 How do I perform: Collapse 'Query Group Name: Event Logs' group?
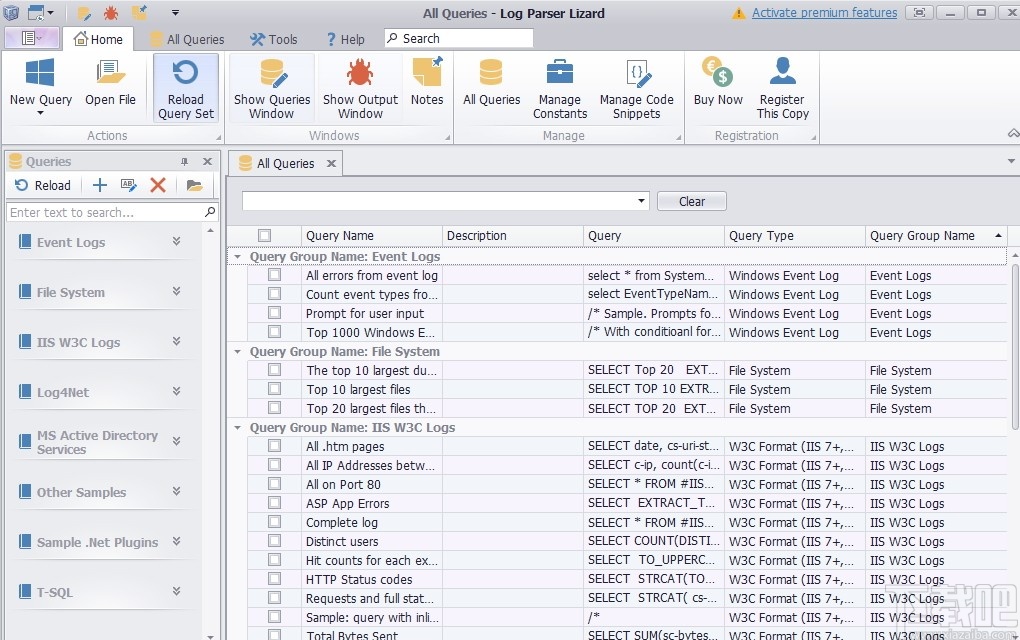(x=237, y=257)
